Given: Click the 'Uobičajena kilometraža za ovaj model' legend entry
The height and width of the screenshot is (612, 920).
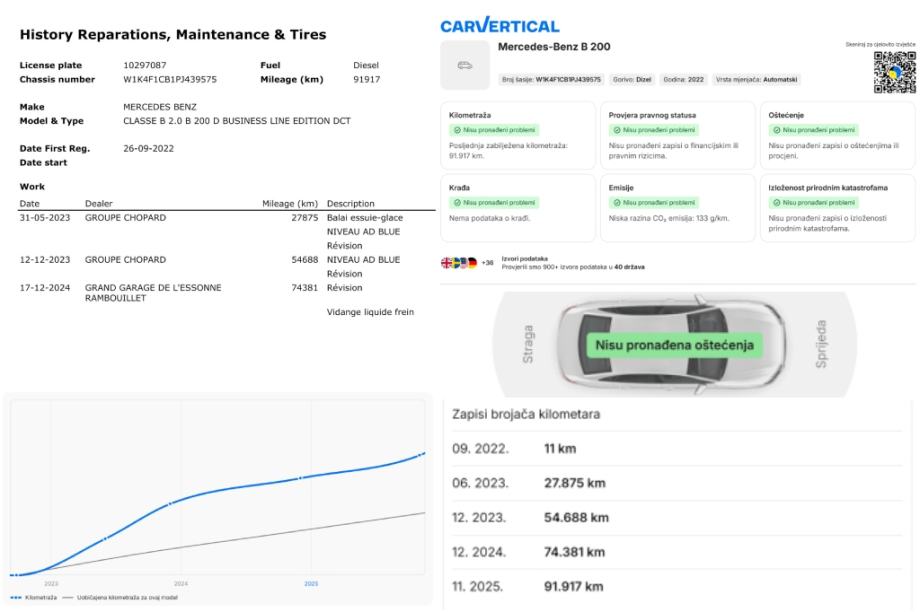Looking at the screenshot, I should [x=120, y=598].
